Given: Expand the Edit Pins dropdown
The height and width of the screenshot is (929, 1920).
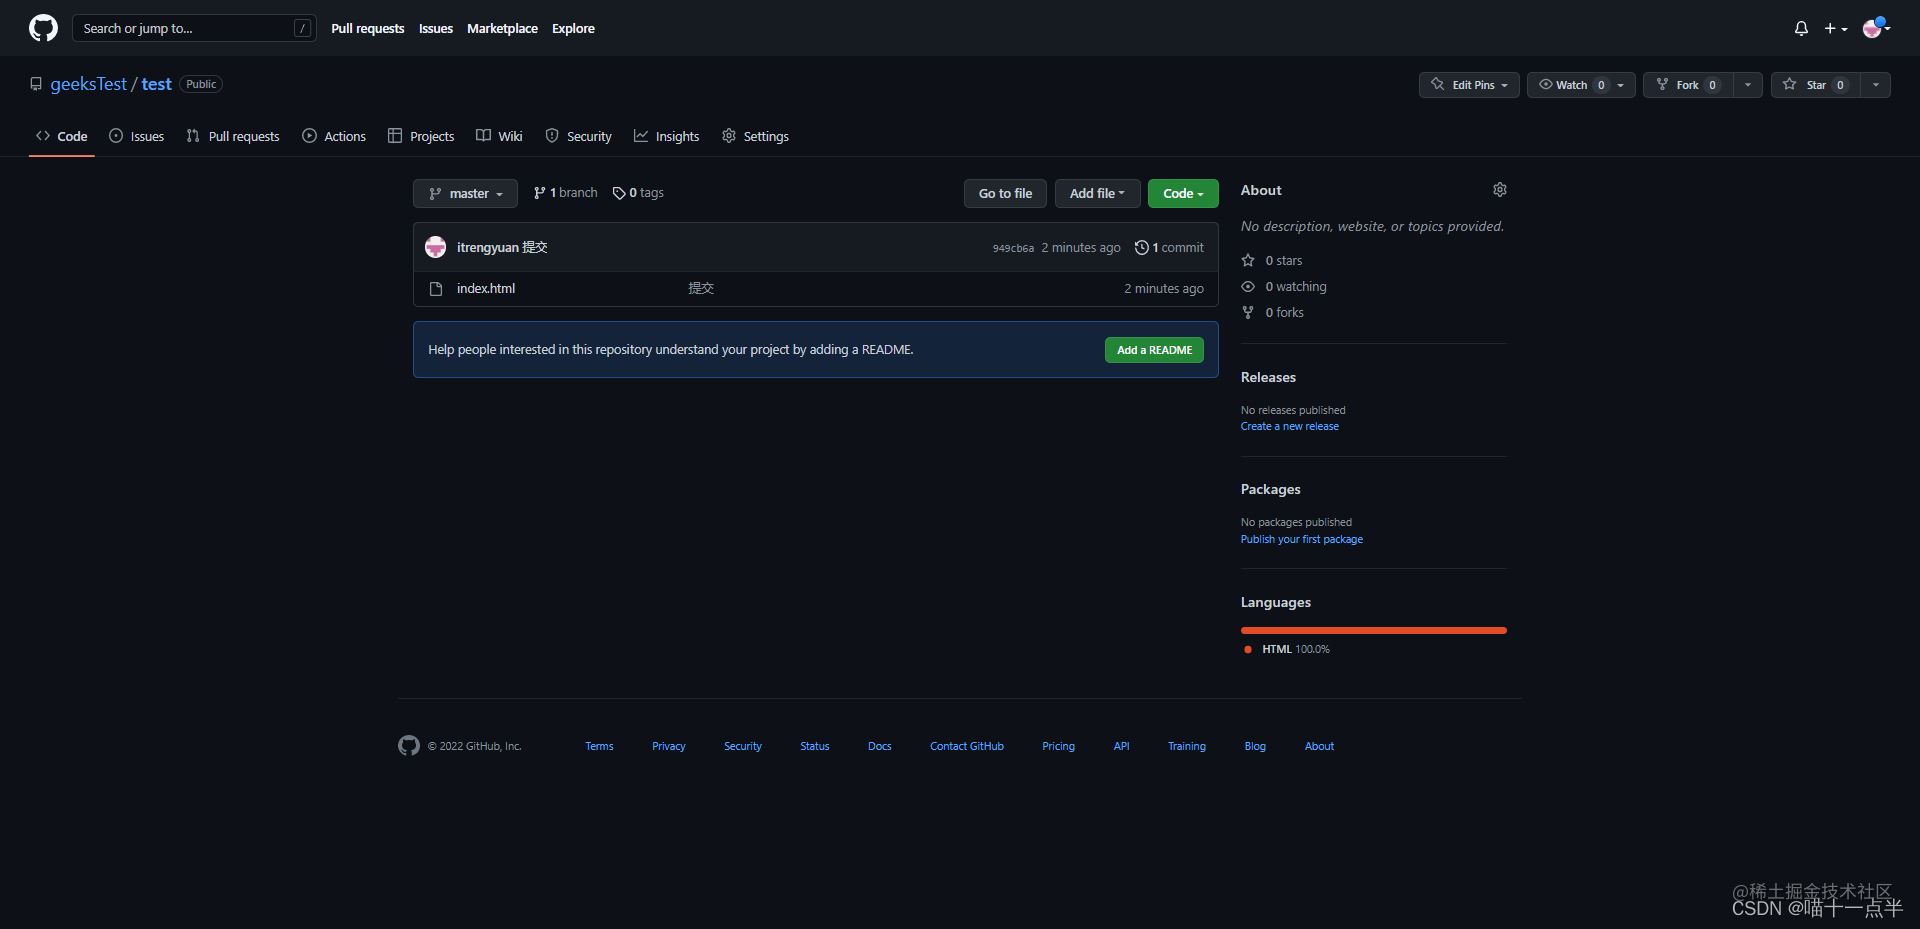Looking at the screenshot, I should coord(1469,85).
